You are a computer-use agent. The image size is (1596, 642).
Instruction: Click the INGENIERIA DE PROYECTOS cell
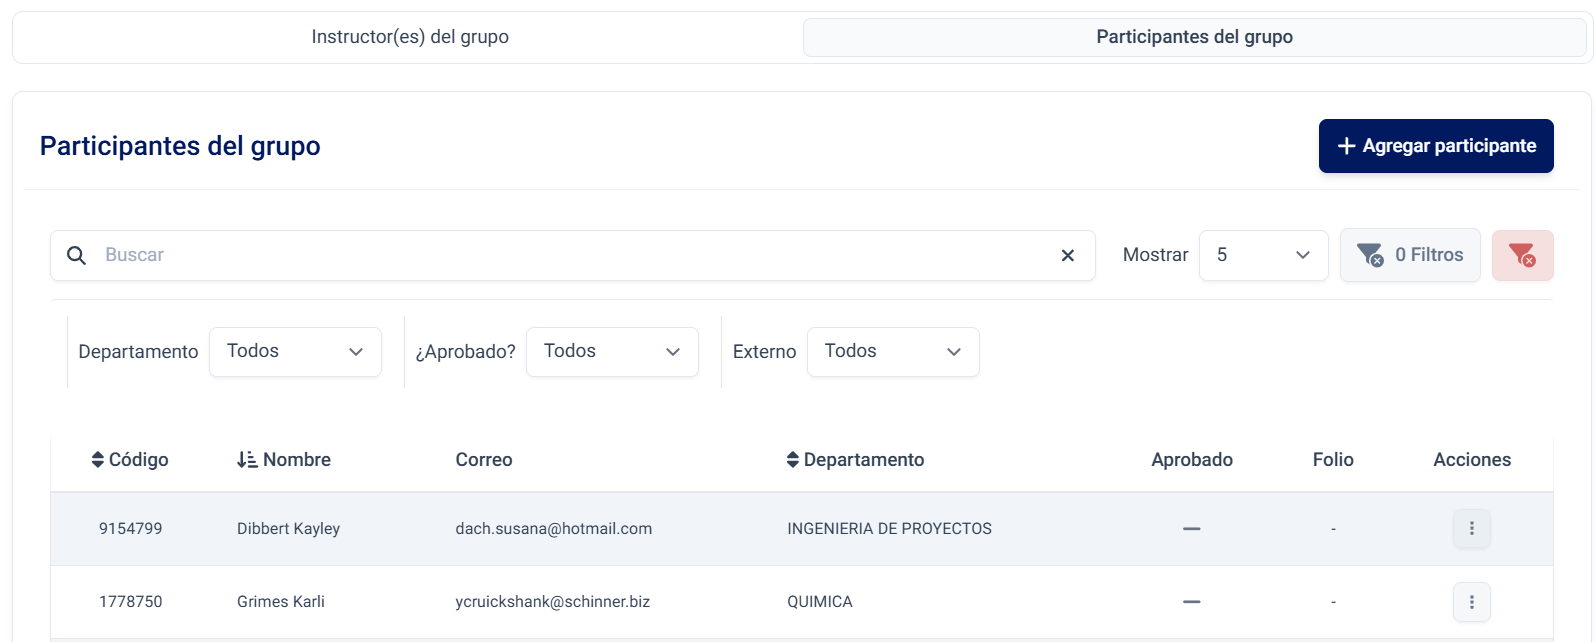[x=889, y=529]
